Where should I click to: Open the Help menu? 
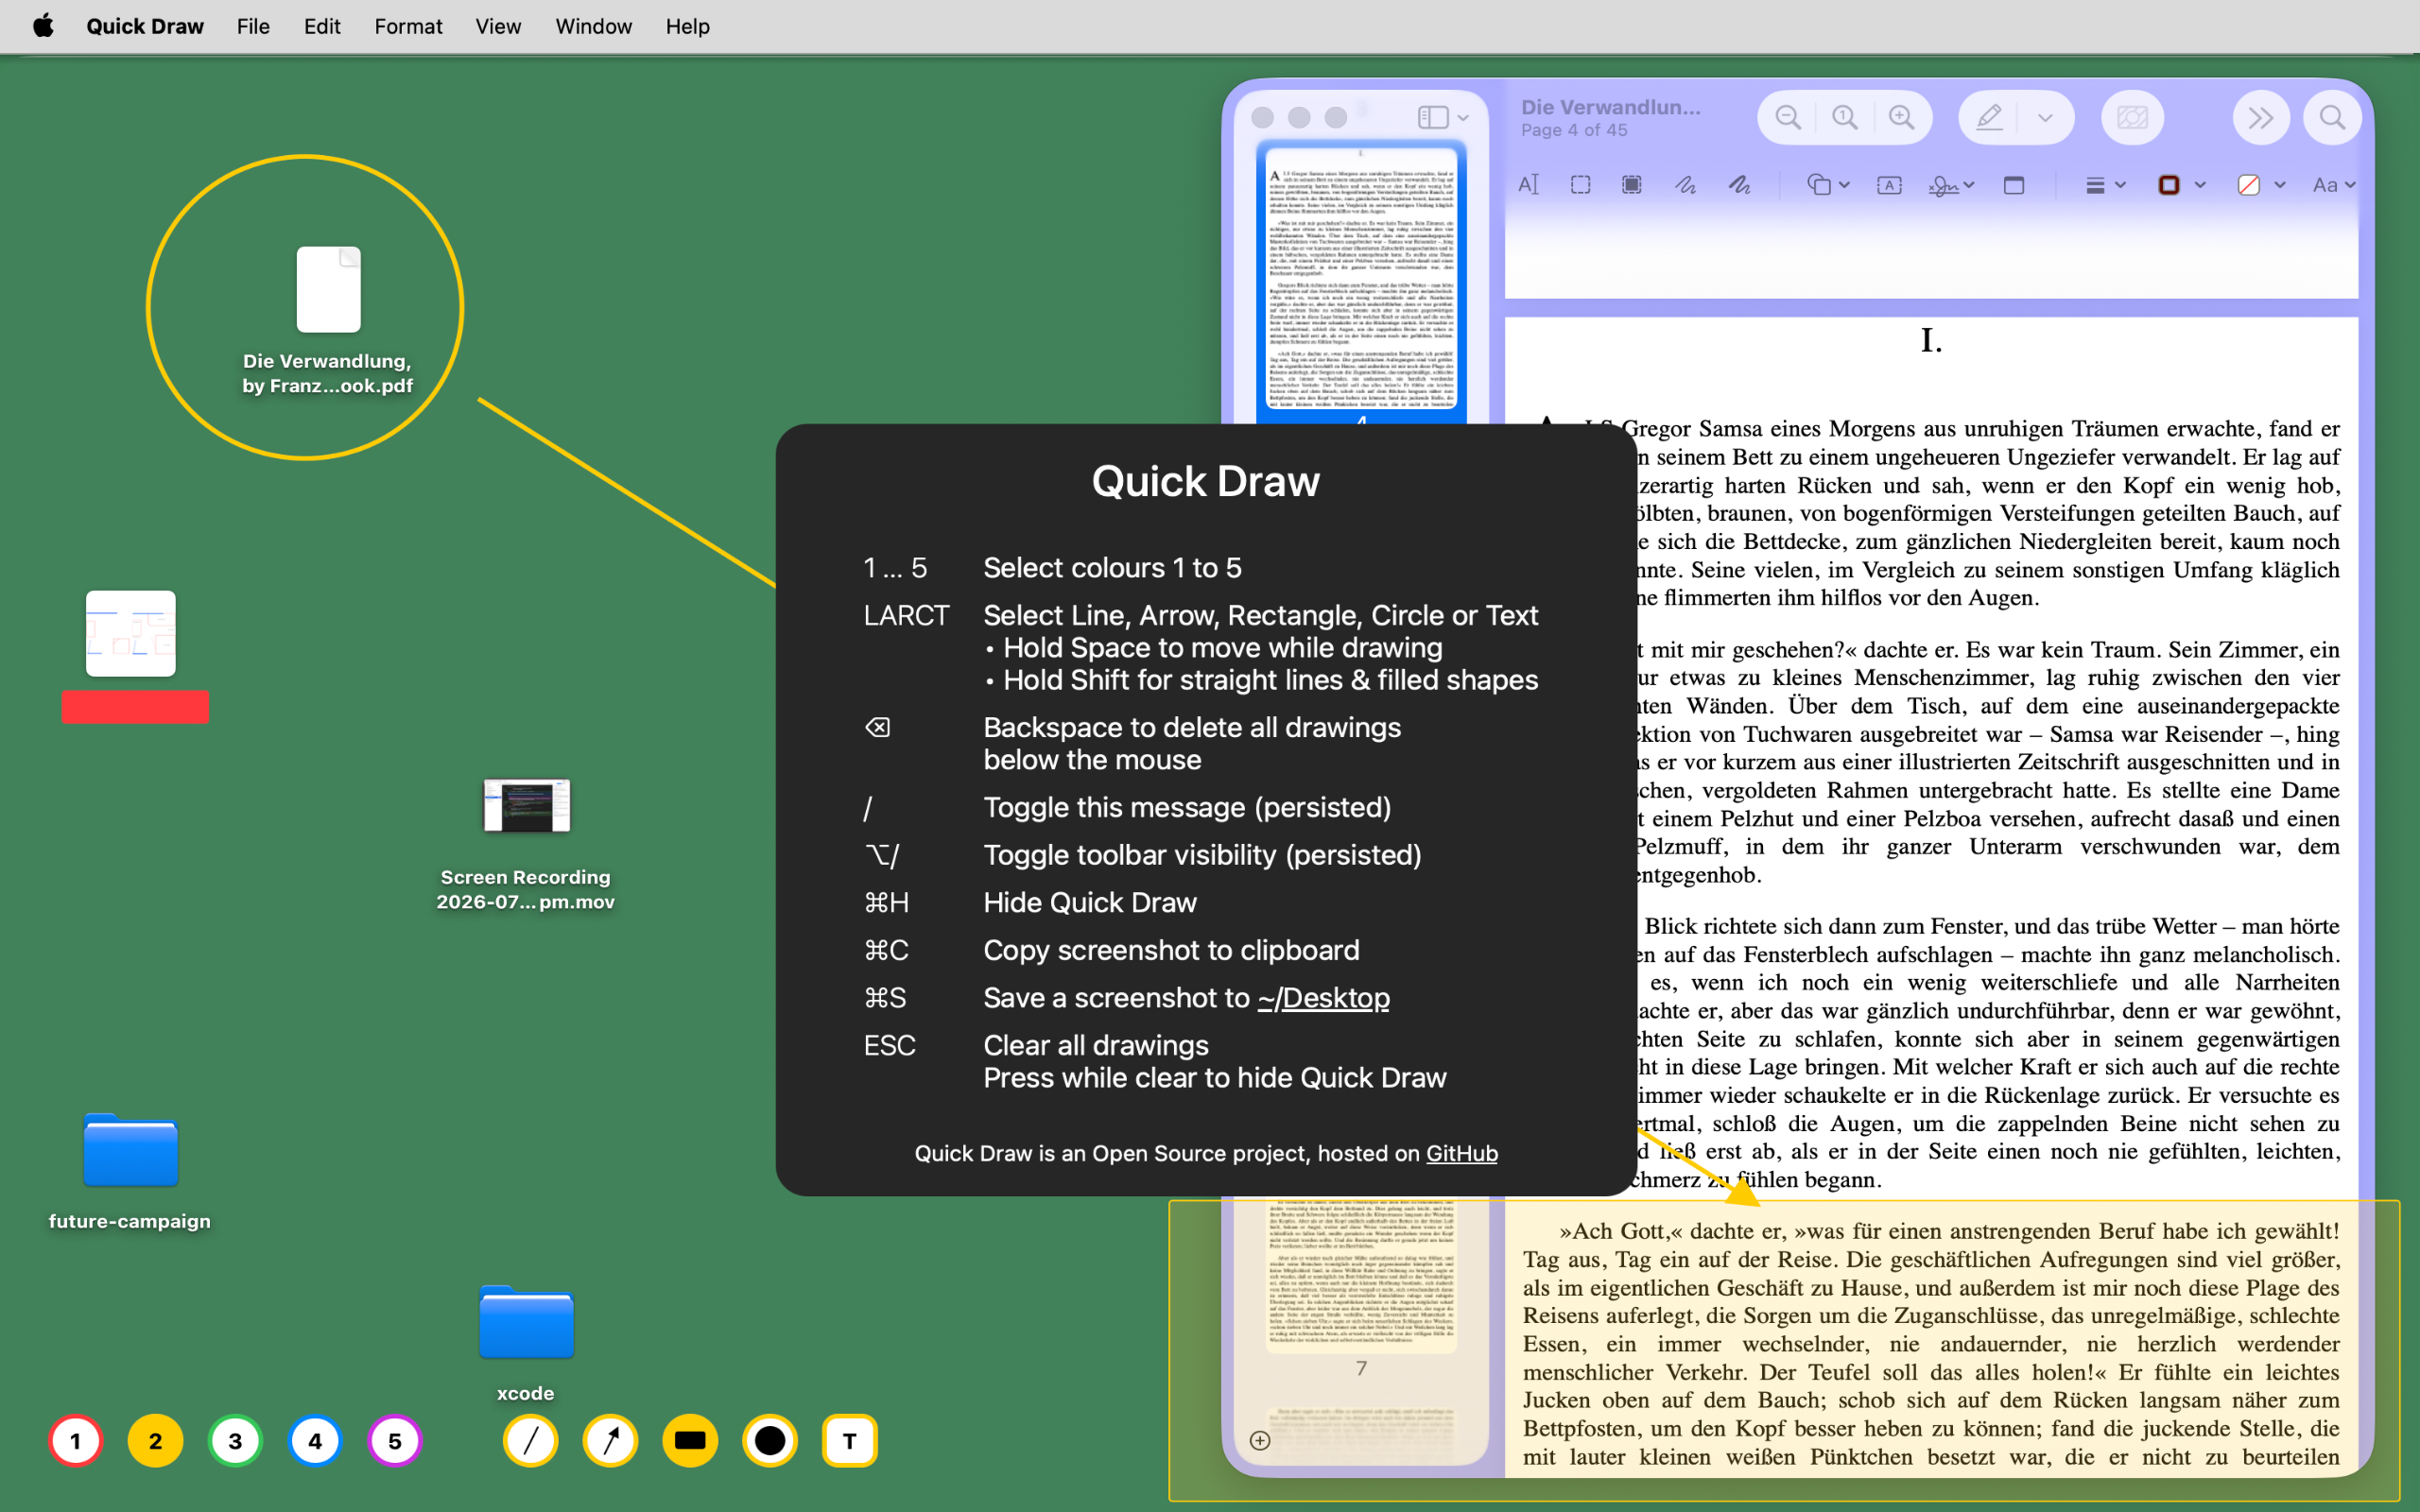[x=688, y=26]
